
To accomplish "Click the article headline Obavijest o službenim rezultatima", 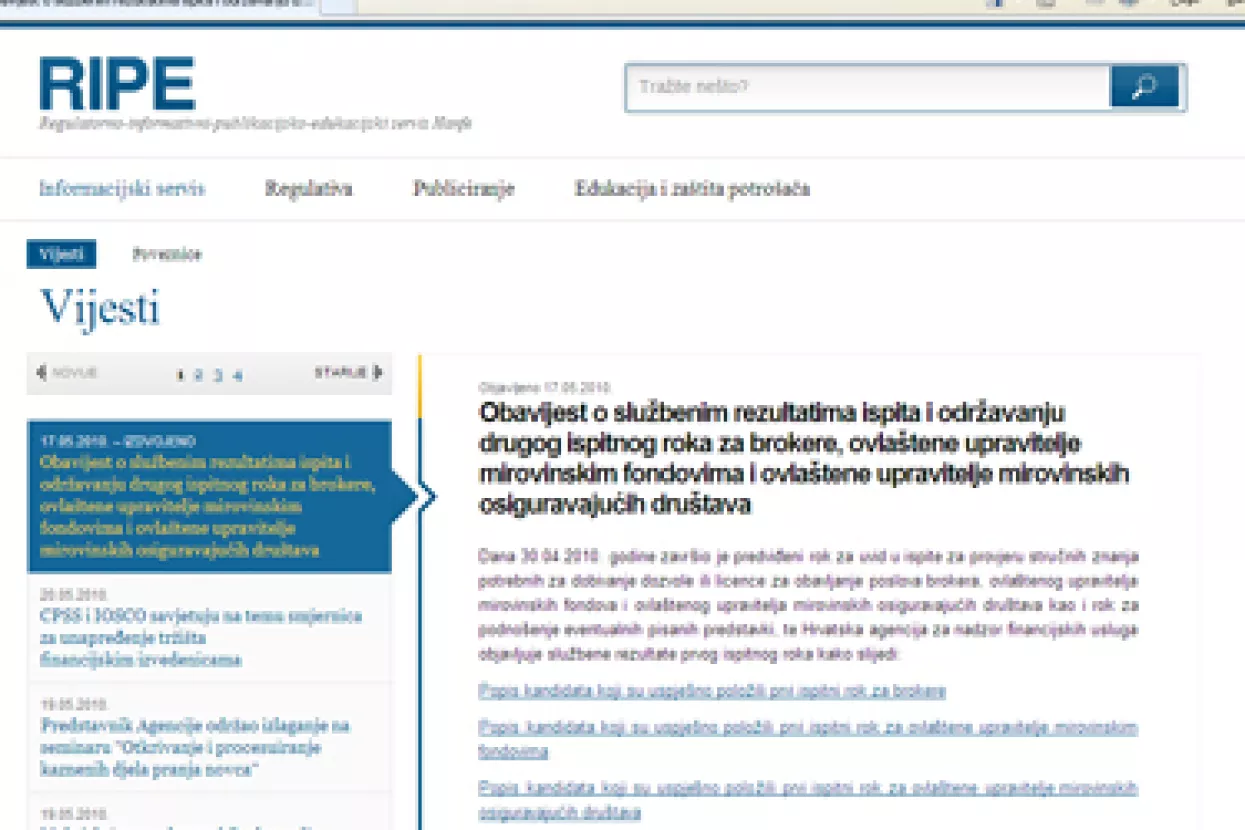I will 804,458.
